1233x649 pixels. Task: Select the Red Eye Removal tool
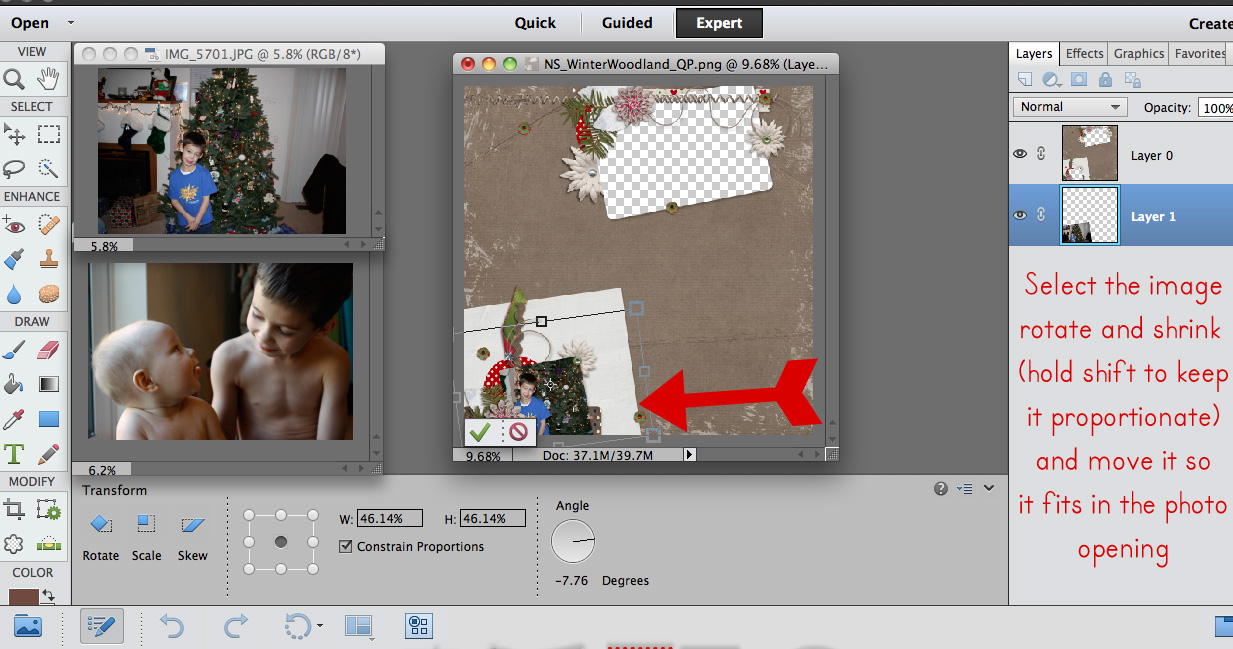tap(14, 225)
